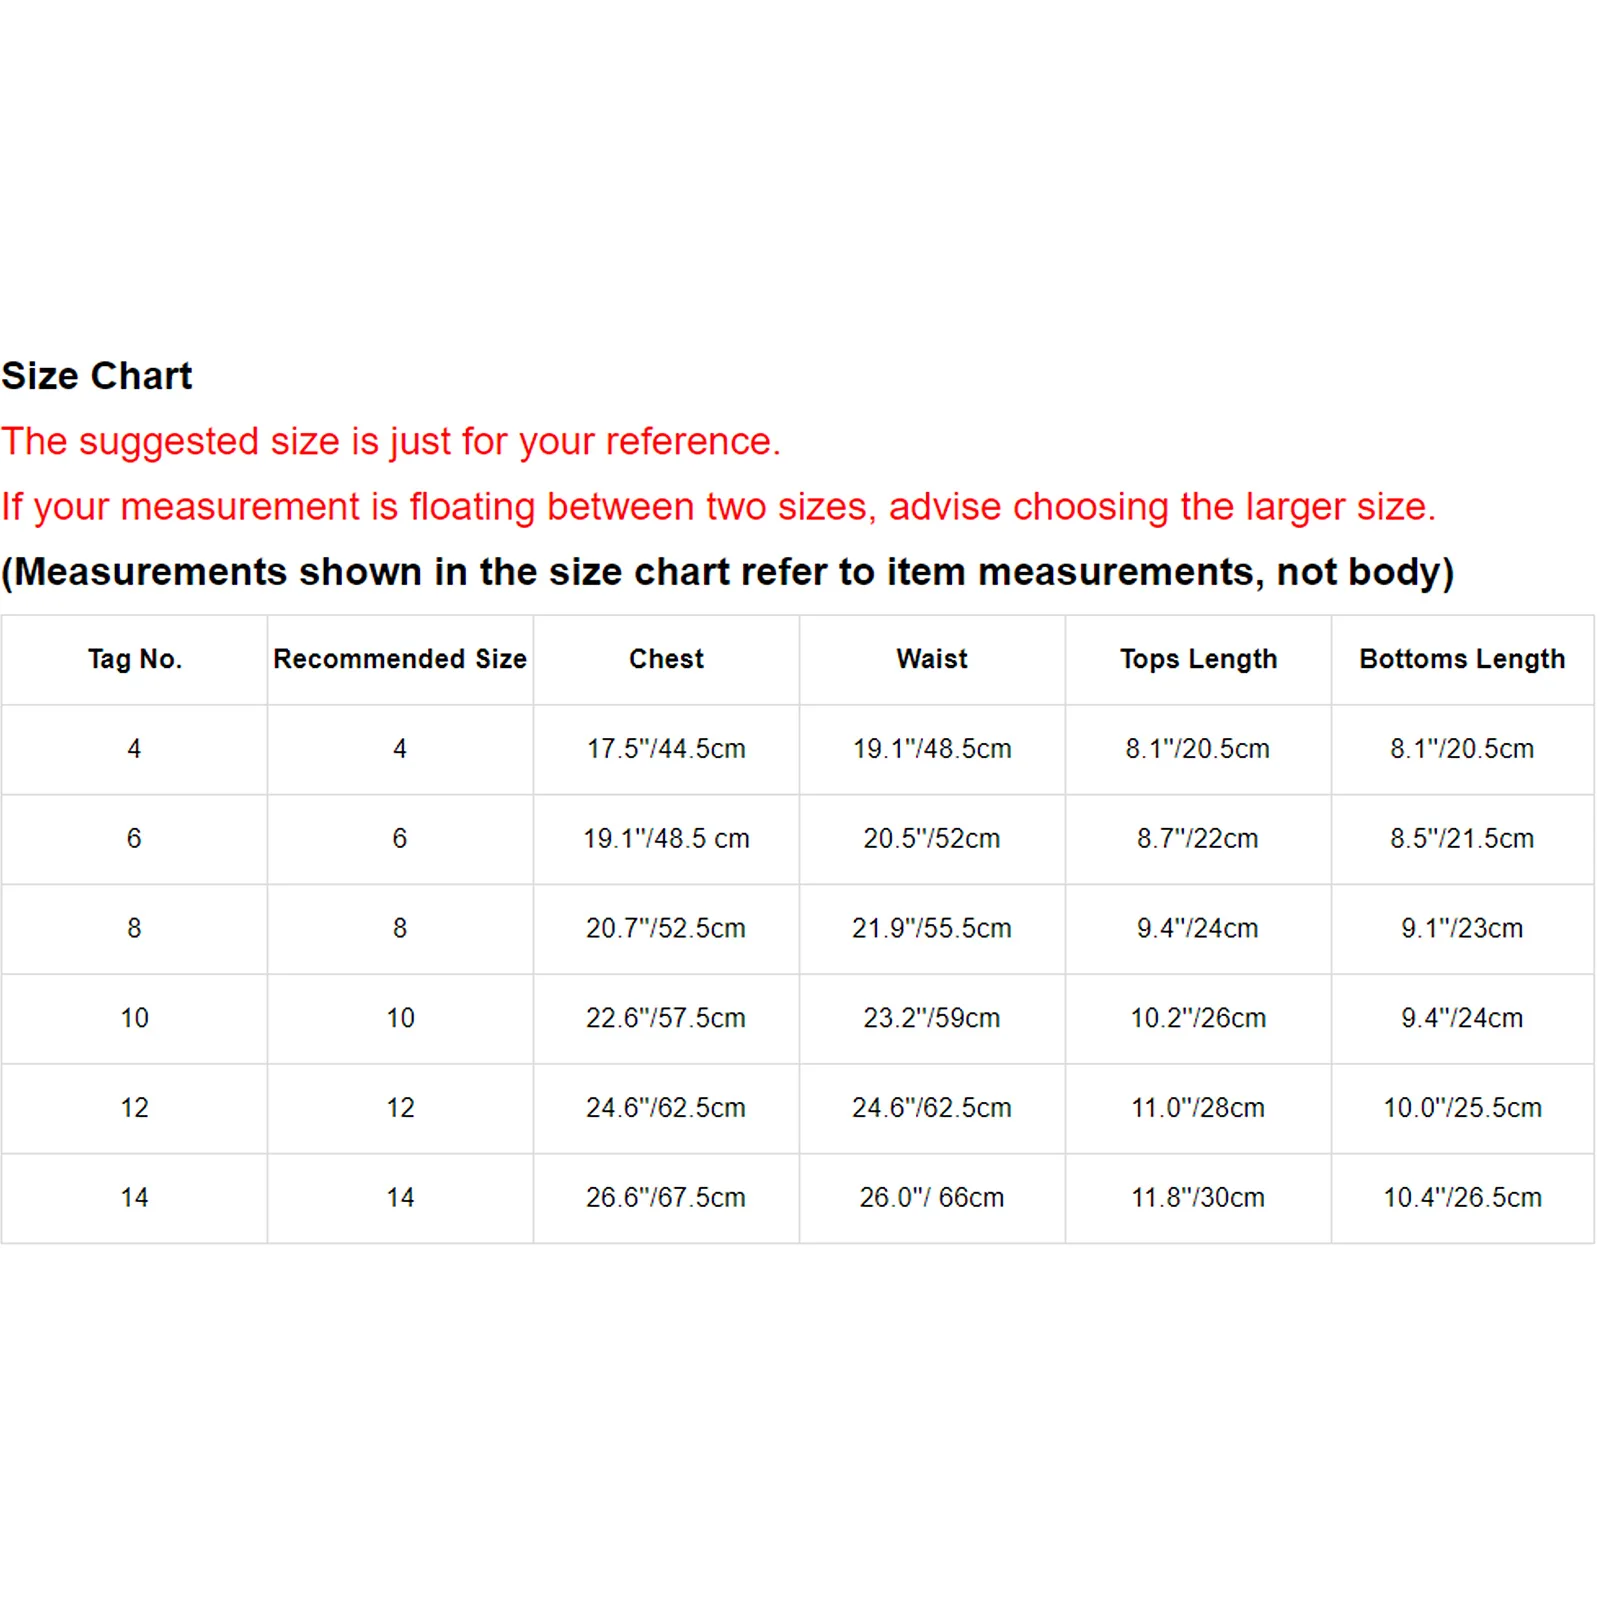
Task: Click waist value 26.0"/ 66cm cell
Action: point(932,1198)
